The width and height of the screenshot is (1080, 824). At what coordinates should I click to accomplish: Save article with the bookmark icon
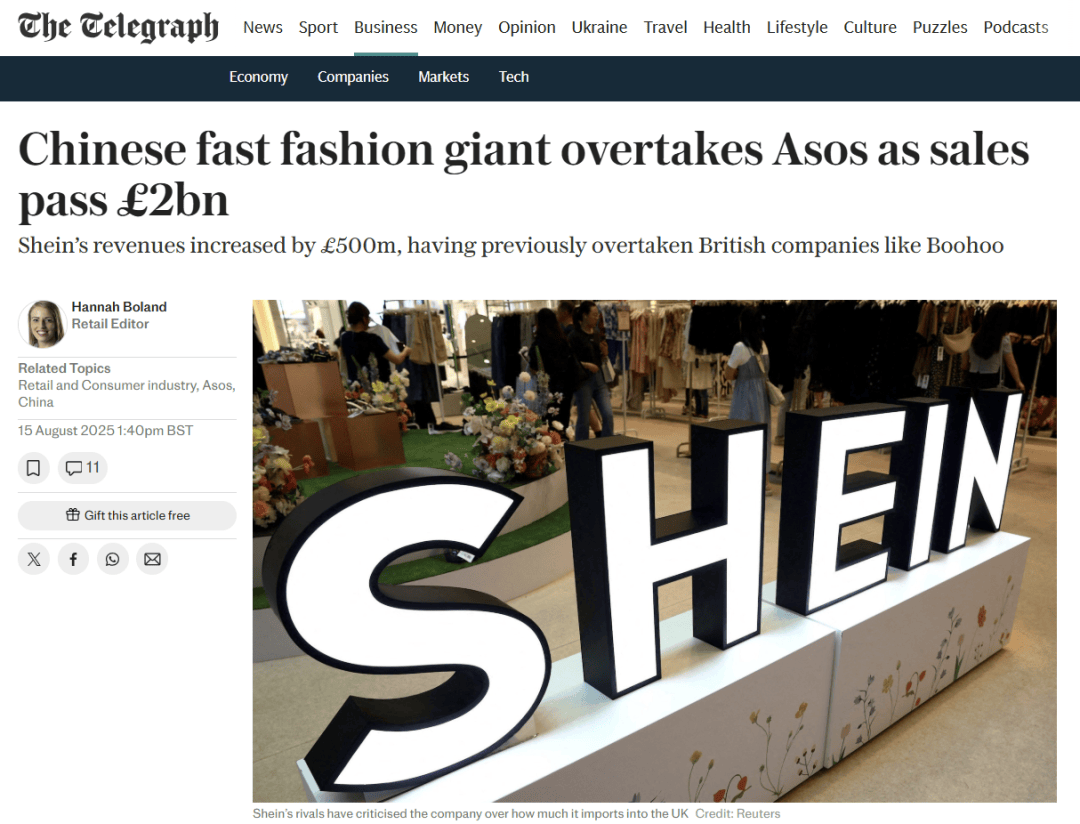coord(33,468)
